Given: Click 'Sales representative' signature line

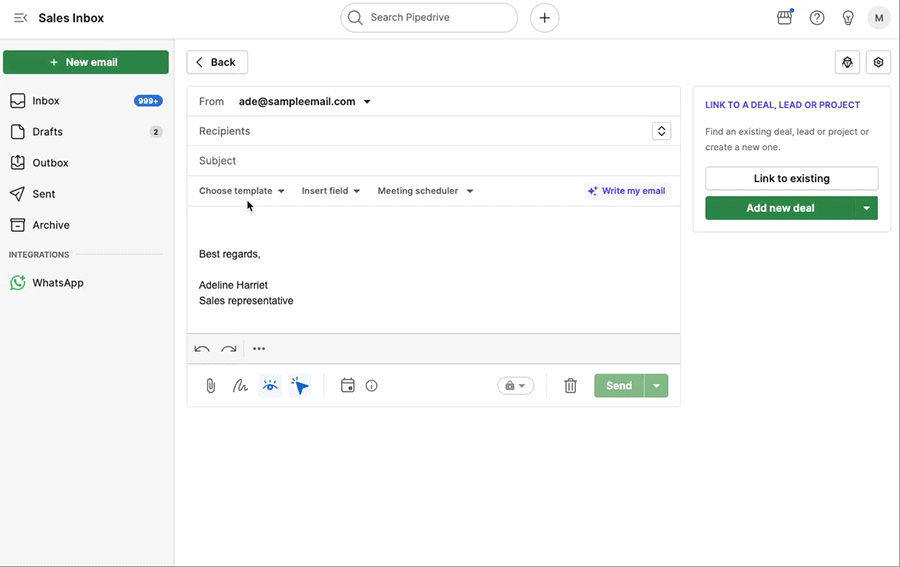Looking at the screenshot, I should coord(246,301).
